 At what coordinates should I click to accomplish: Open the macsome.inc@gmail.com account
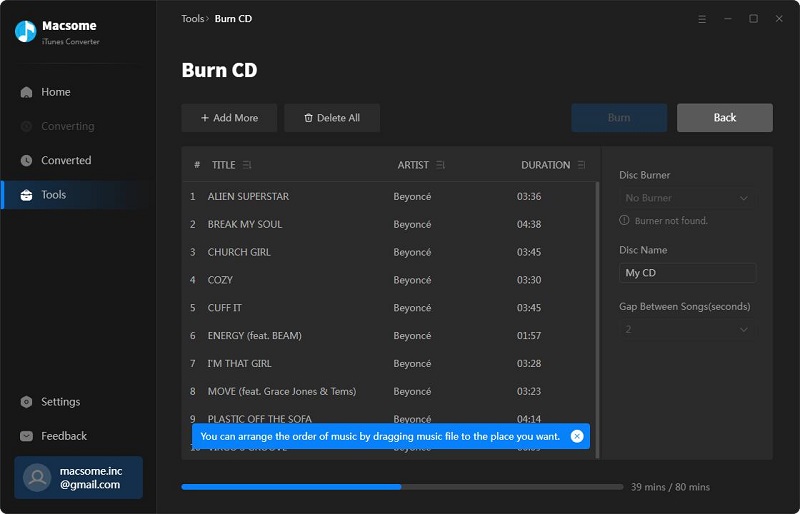(79, 477)
